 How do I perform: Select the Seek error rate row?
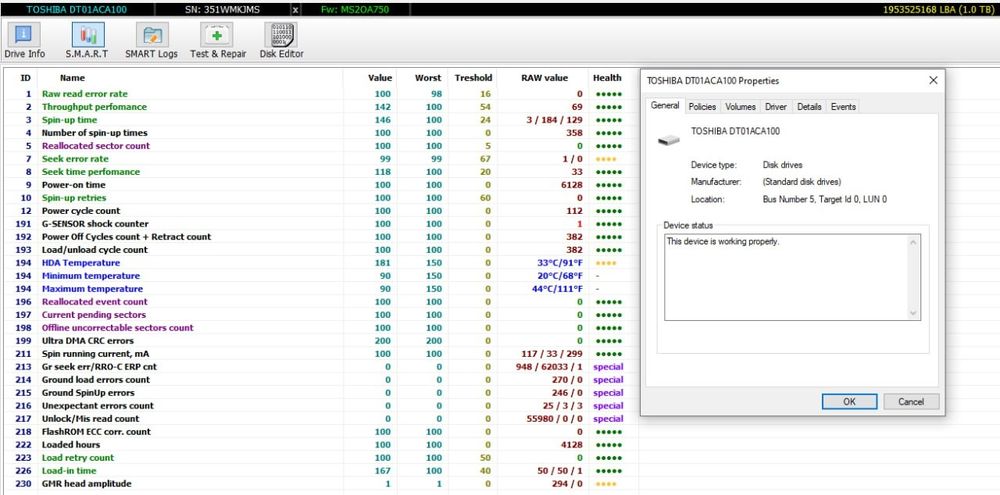(x=321, y=159)
